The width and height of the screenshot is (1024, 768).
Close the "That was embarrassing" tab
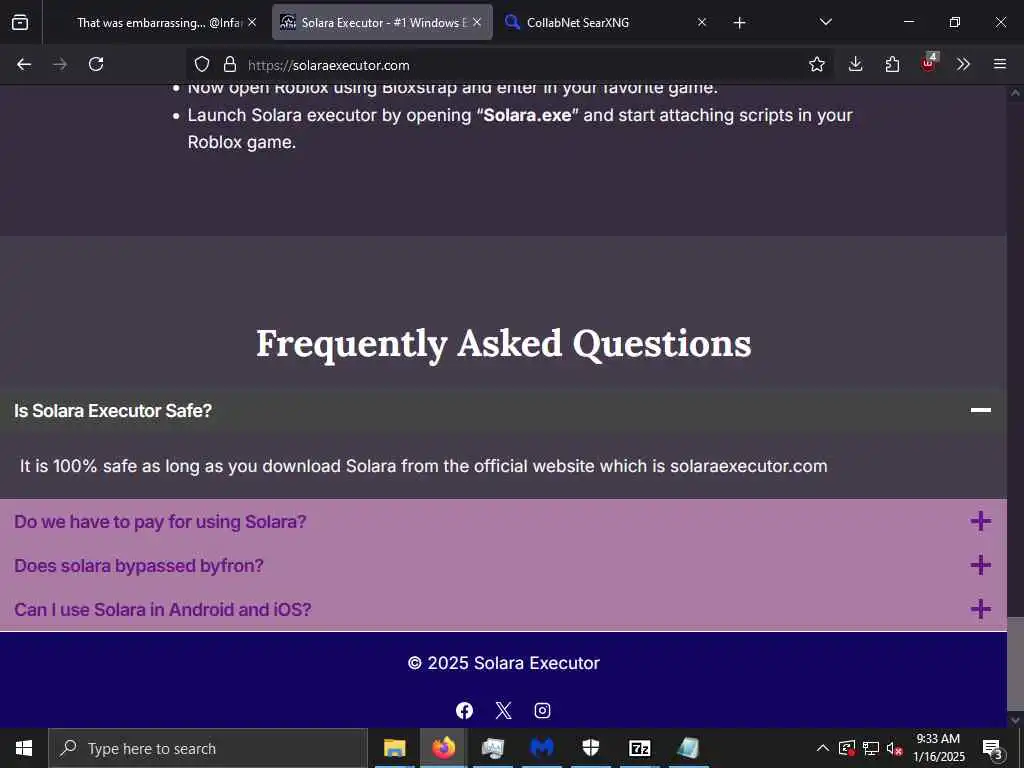tap(252, 22)
